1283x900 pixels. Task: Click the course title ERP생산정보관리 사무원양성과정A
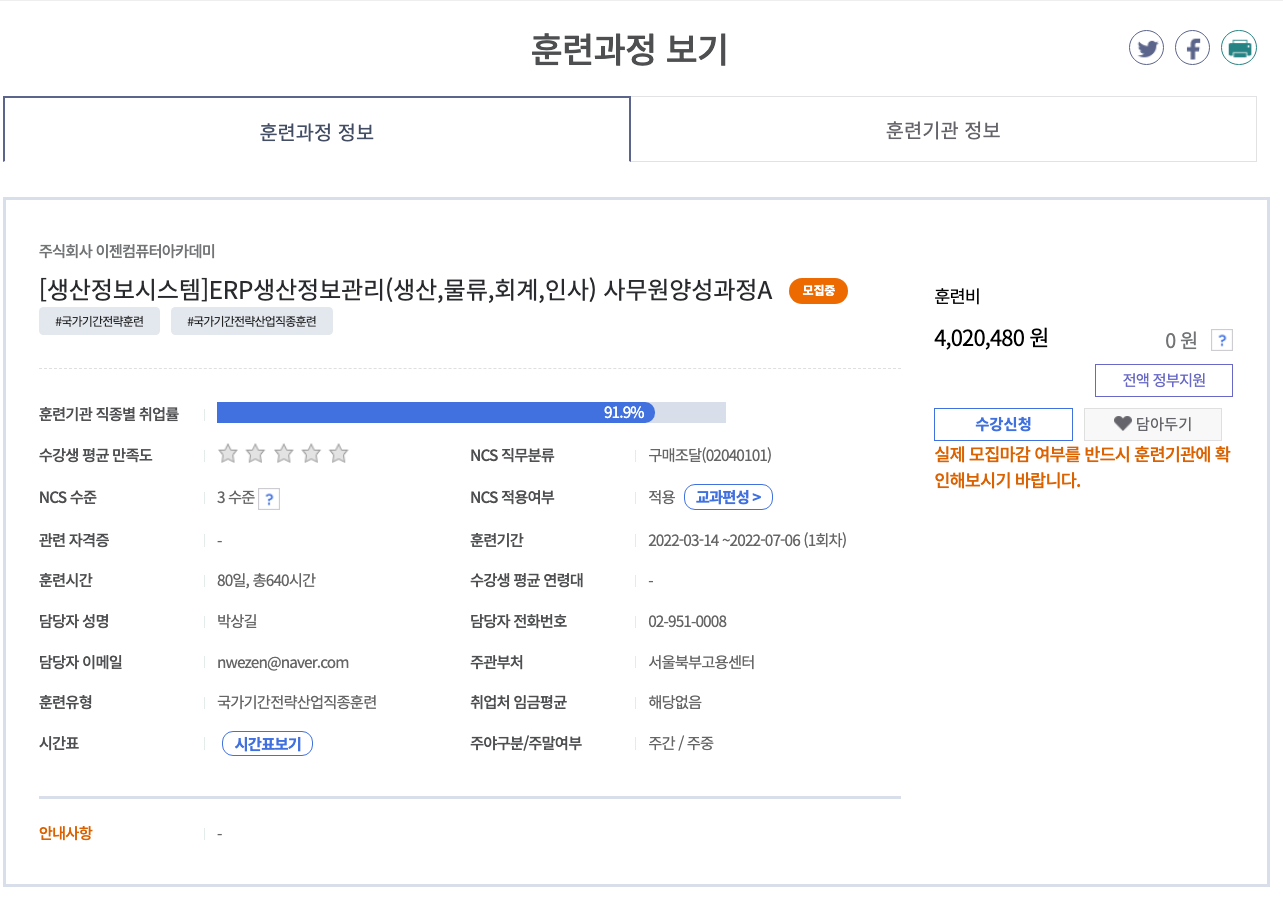click(x=406, y=290)
